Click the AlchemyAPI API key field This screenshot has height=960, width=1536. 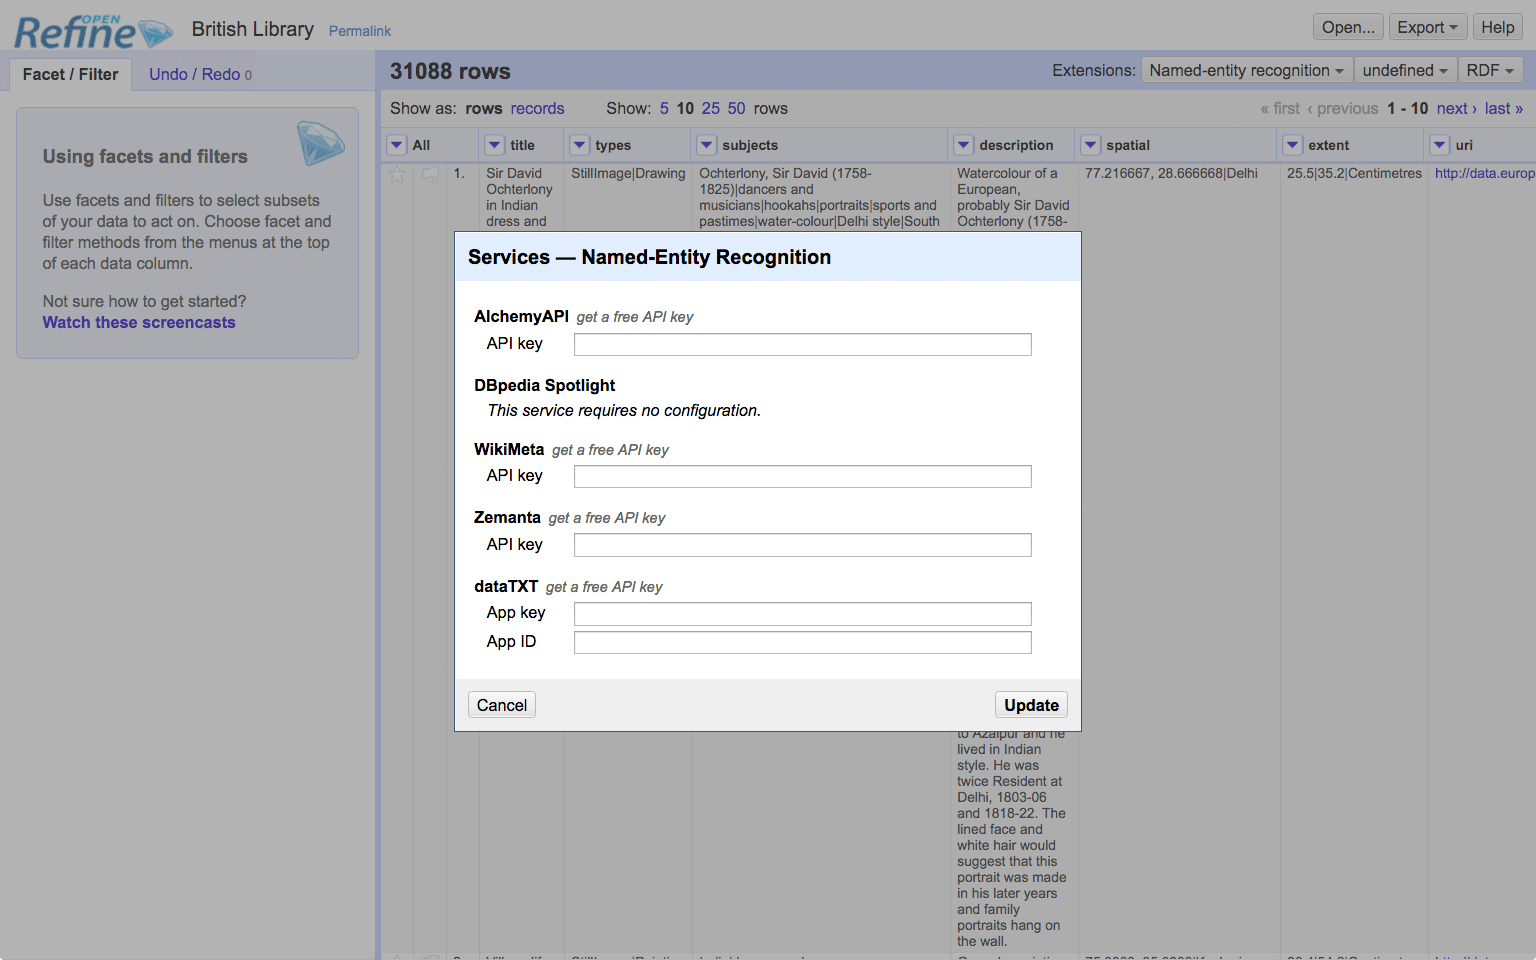(802, 345)
